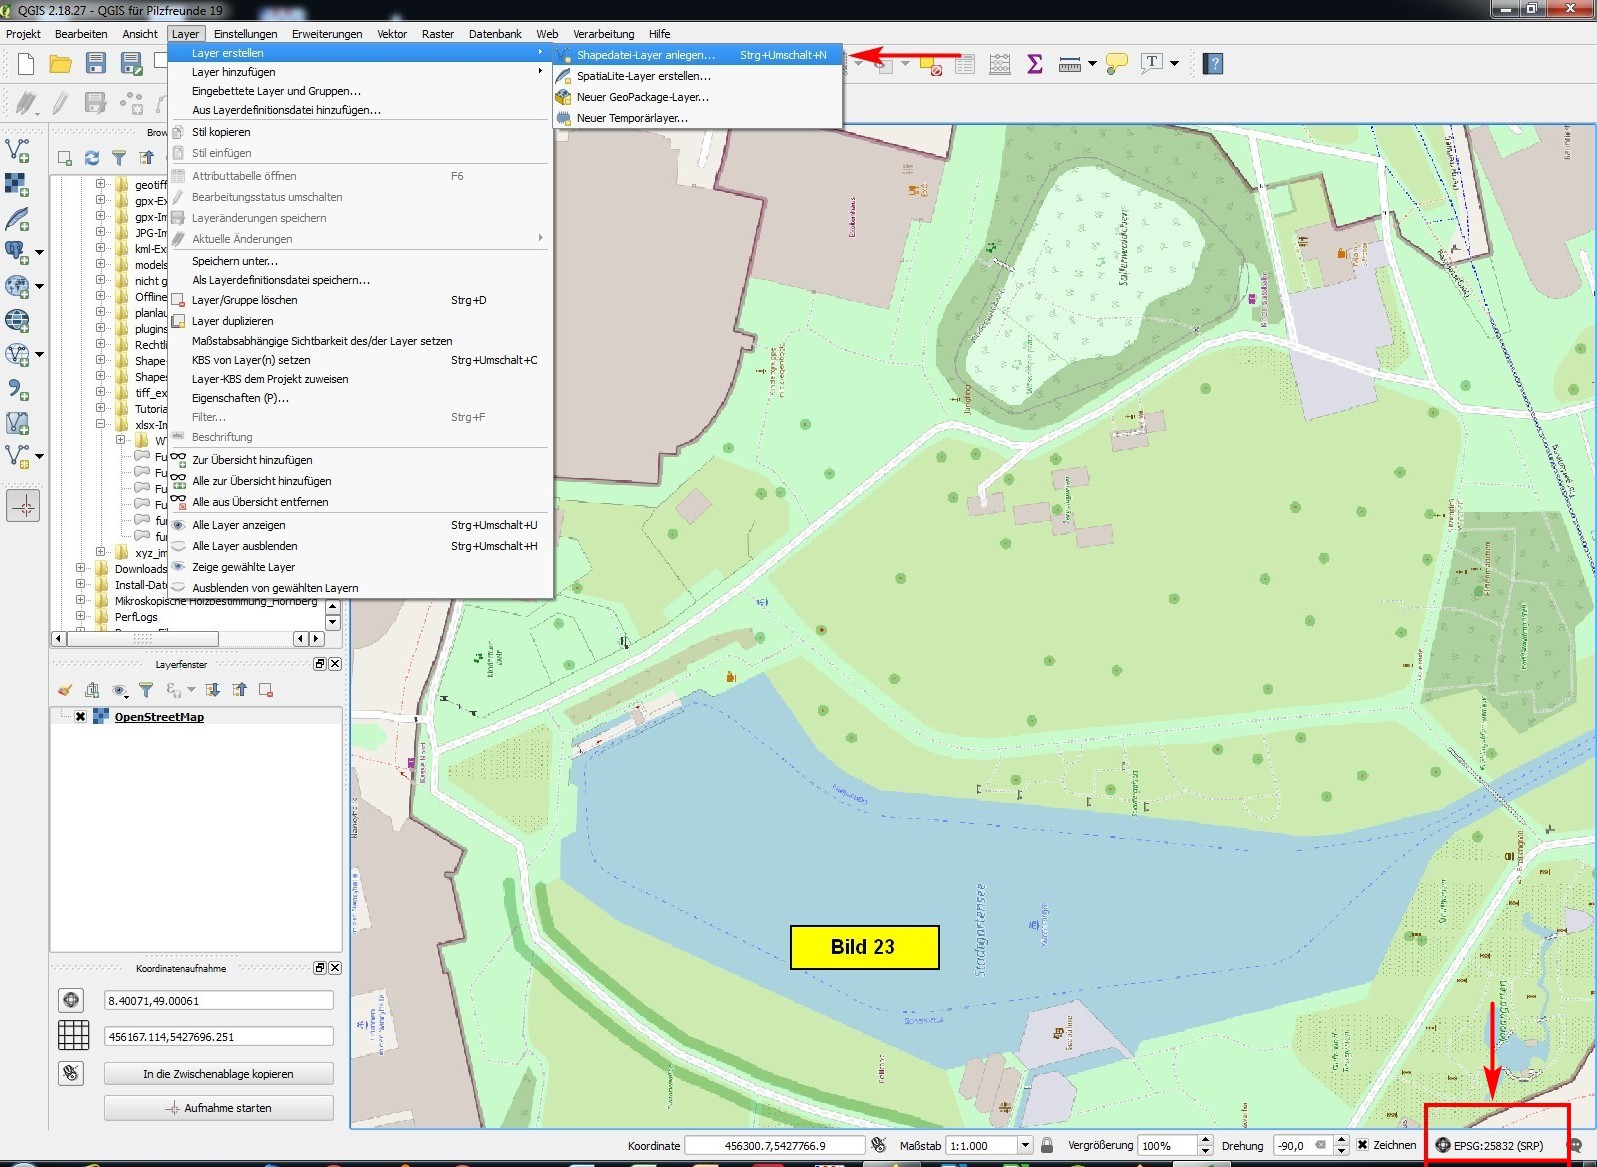Open the Maßstab scale dropdown
Viewport: 1597px width, 1167px height.
1025,1145
